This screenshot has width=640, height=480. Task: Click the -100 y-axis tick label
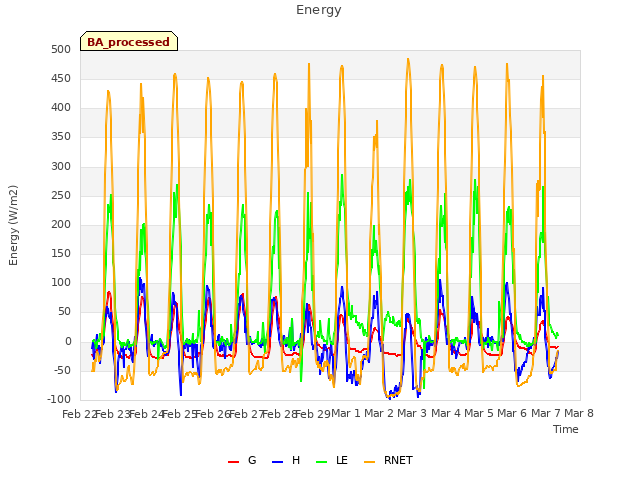(59, 400)
